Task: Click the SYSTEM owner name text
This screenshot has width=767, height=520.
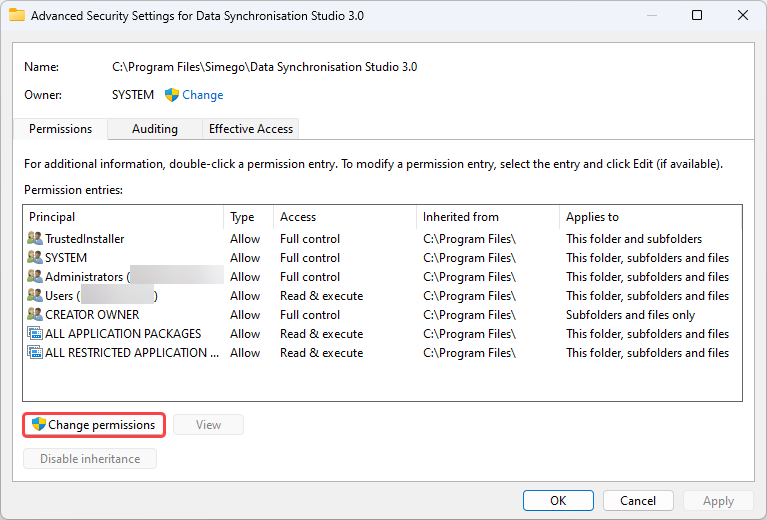Action: (133, 95)
